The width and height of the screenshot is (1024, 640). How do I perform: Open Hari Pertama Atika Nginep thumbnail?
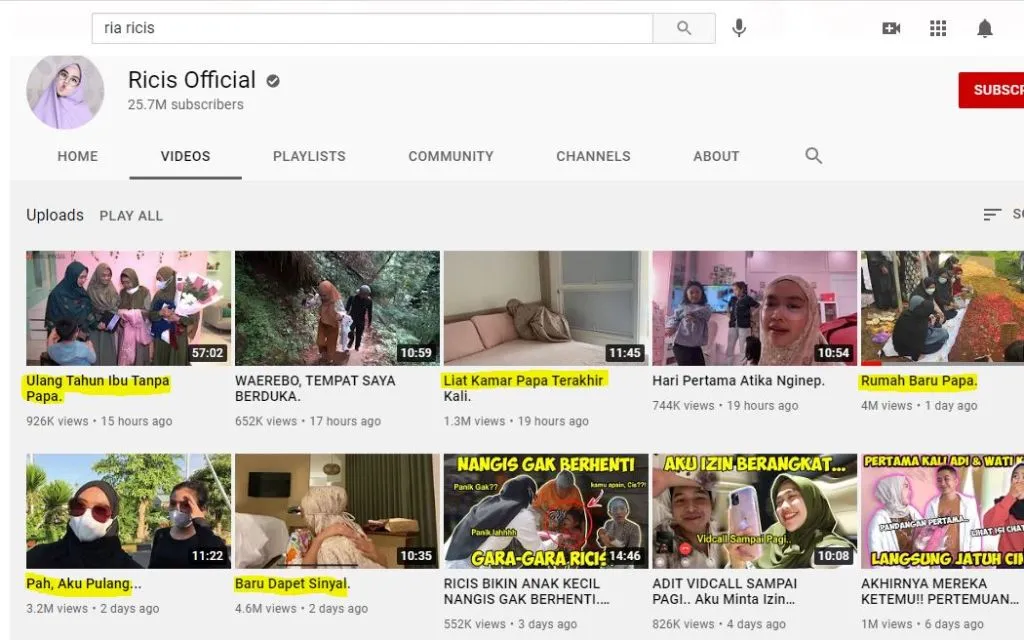click(x=754, y=308)
